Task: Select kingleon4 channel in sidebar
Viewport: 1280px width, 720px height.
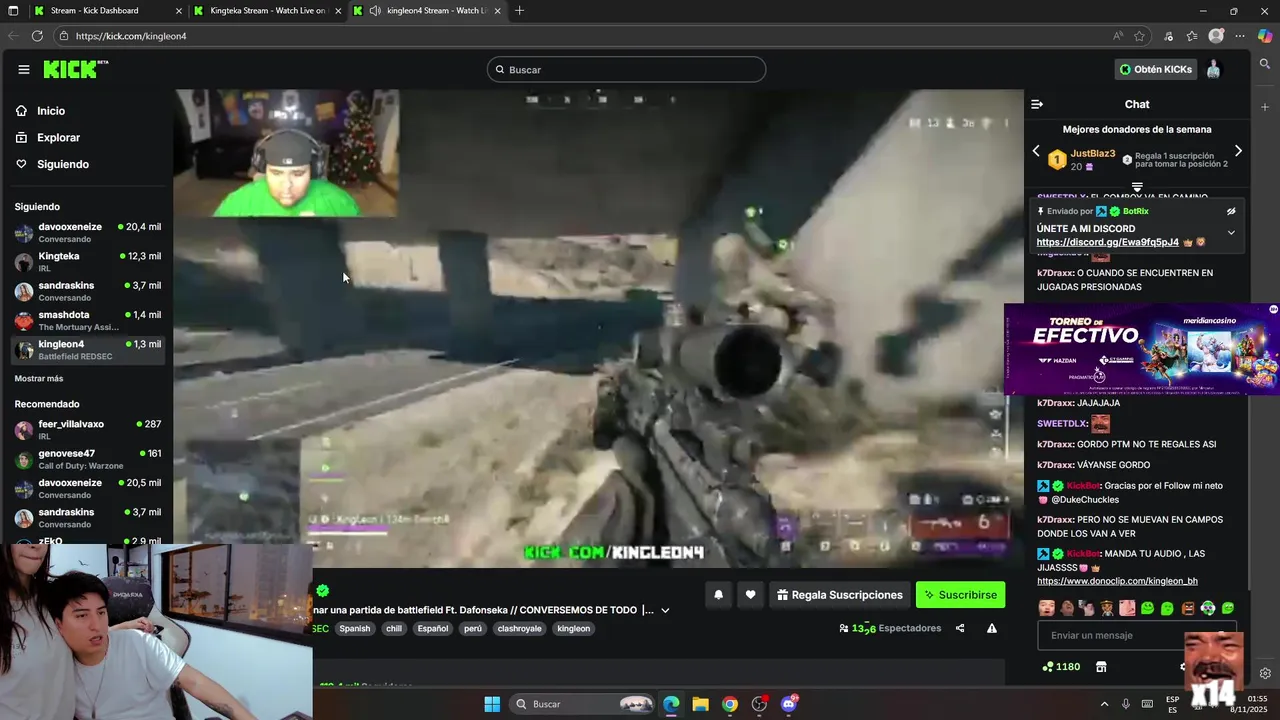Action: (88, 350)
